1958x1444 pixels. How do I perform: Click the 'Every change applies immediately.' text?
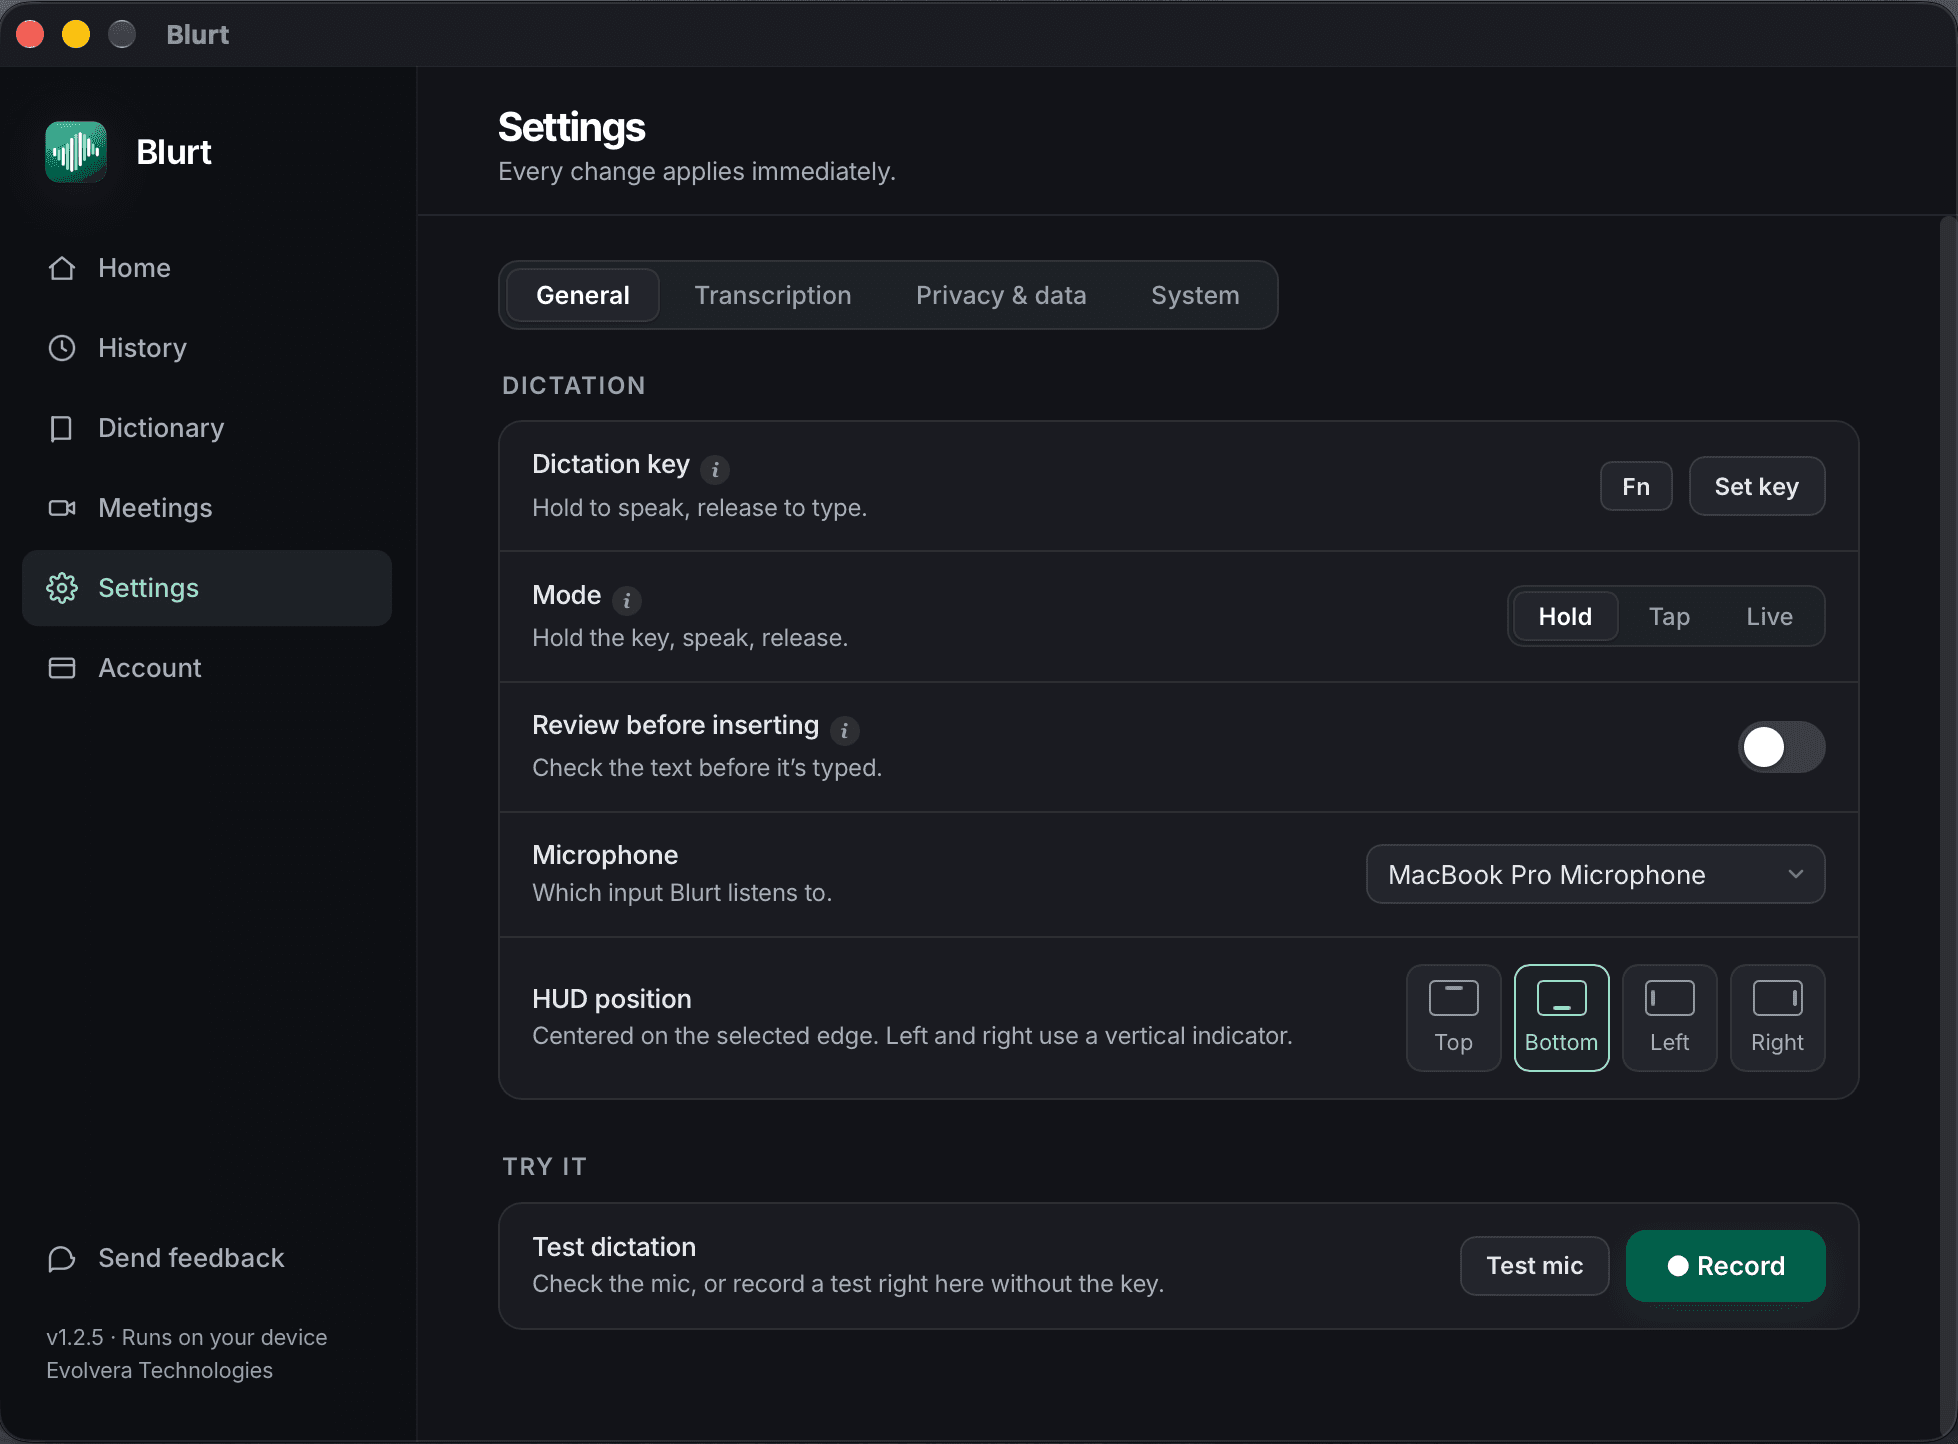697,171
